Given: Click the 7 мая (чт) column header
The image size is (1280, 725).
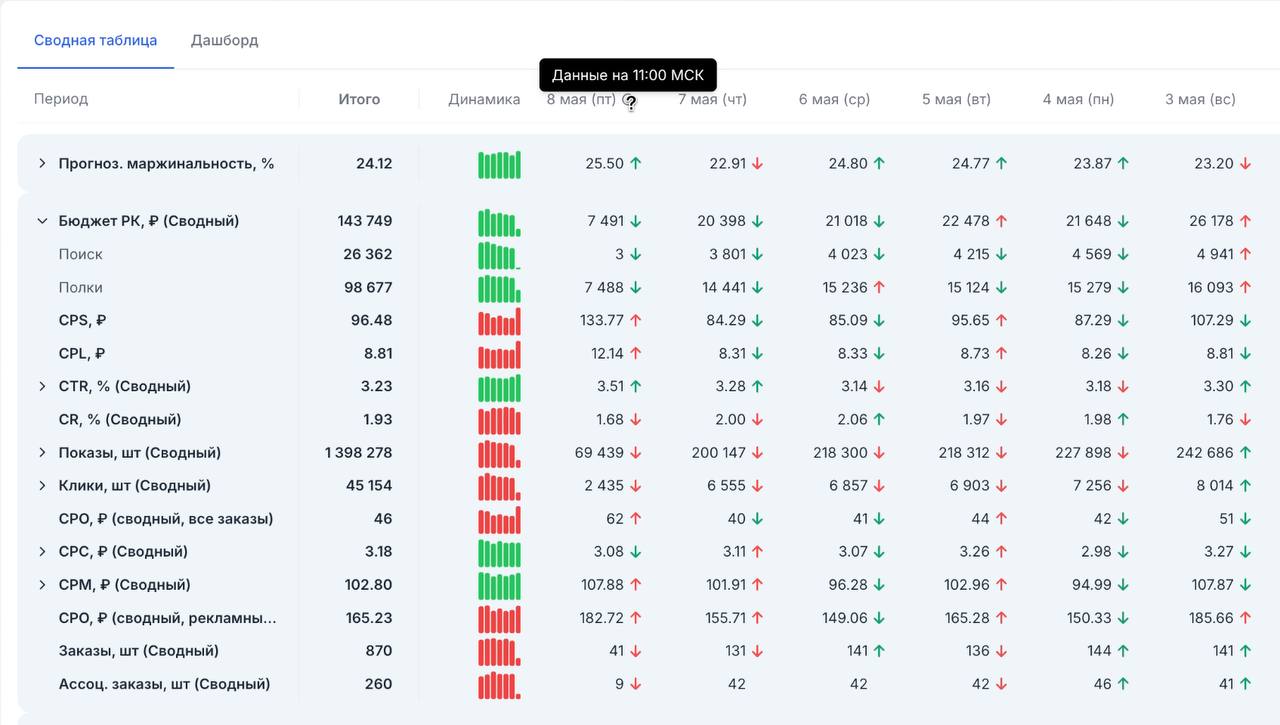Looking at the screenshot, I should 712,99.
